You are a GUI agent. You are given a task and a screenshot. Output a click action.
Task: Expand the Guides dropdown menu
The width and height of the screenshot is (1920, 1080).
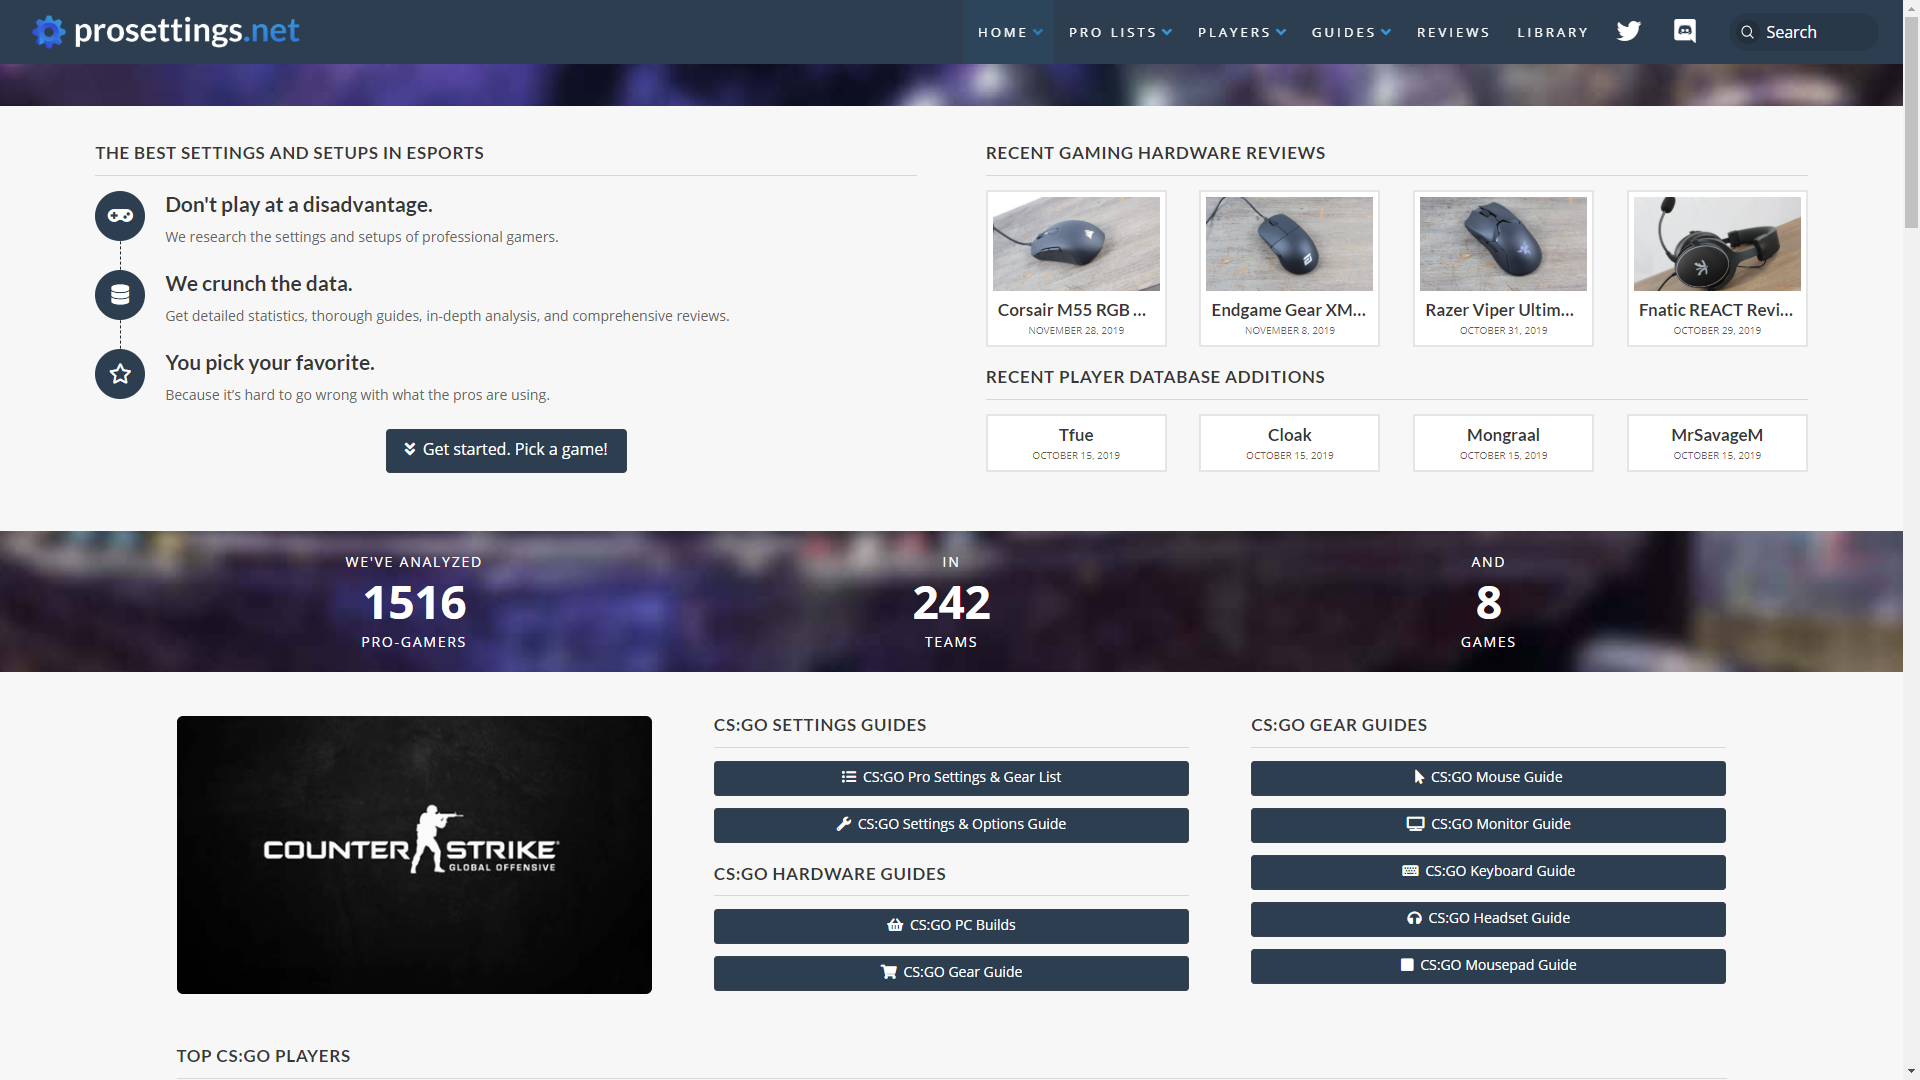pyautogui.click(x=1350, y=32)
